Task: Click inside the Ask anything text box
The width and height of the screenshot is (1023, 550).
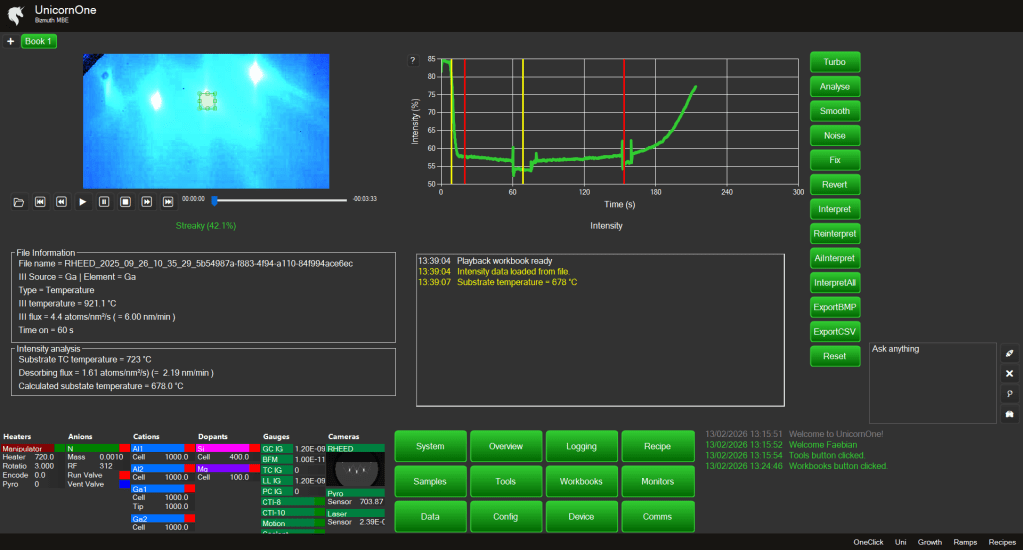Action: click(930, 385)
